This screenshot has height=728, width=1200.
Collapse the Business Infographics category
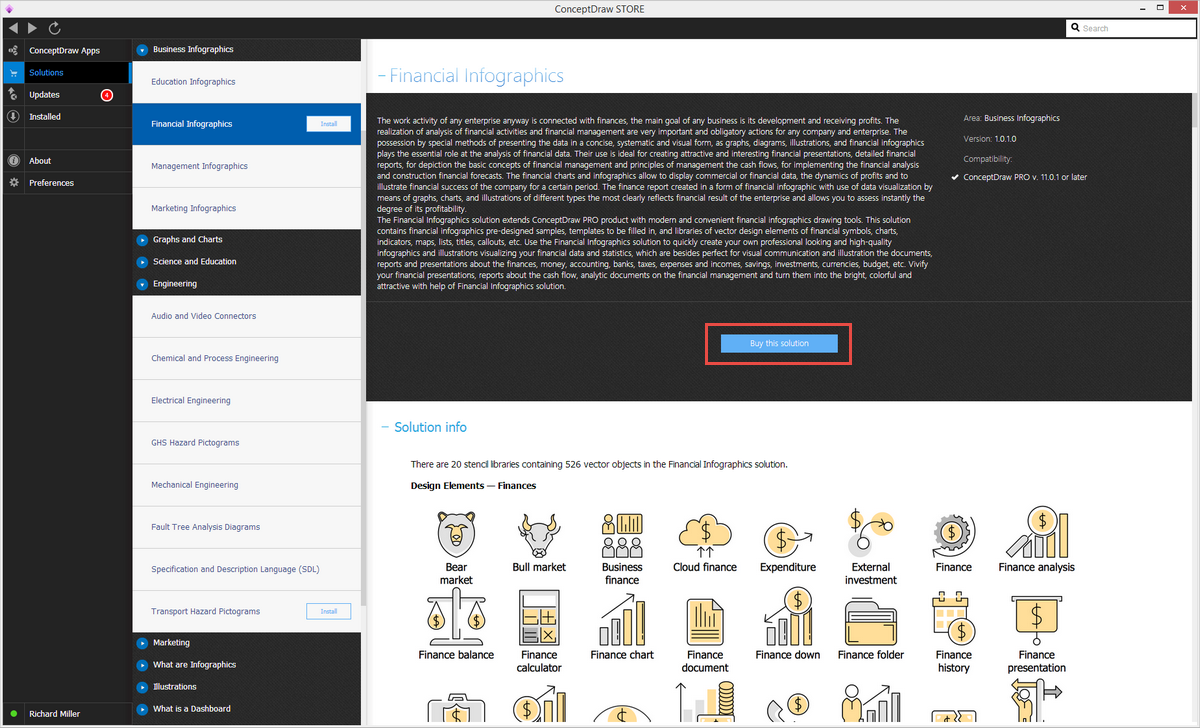[143, 49]
